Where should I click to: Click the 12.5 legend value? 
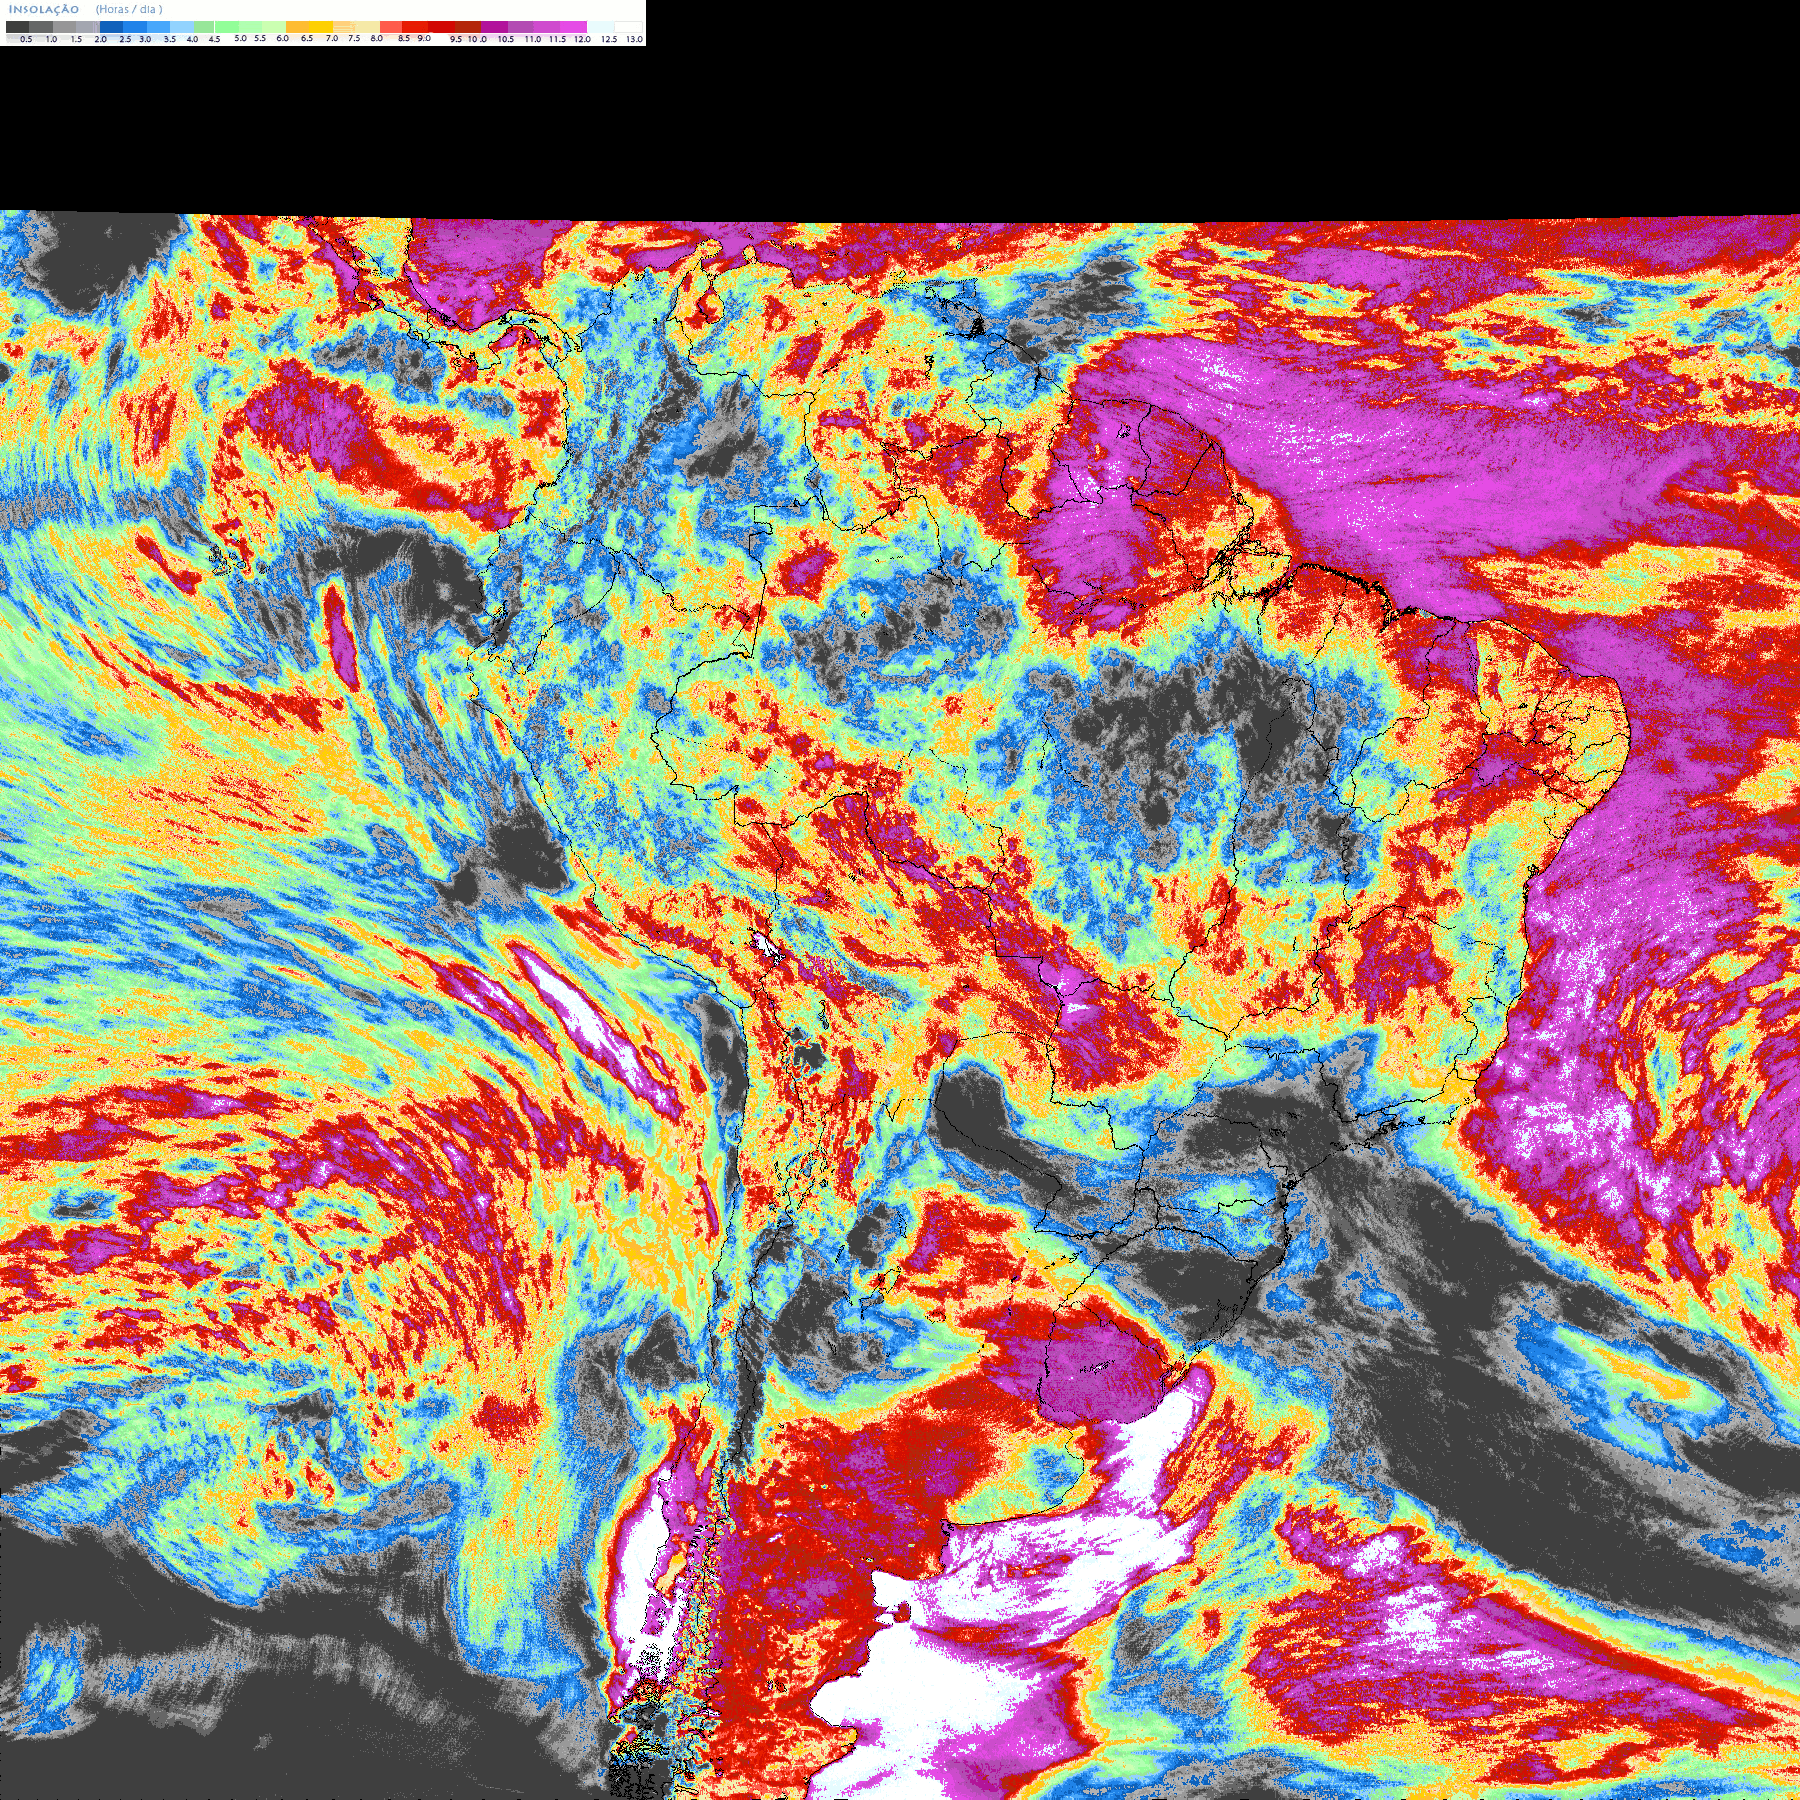(x=609, y=39)
